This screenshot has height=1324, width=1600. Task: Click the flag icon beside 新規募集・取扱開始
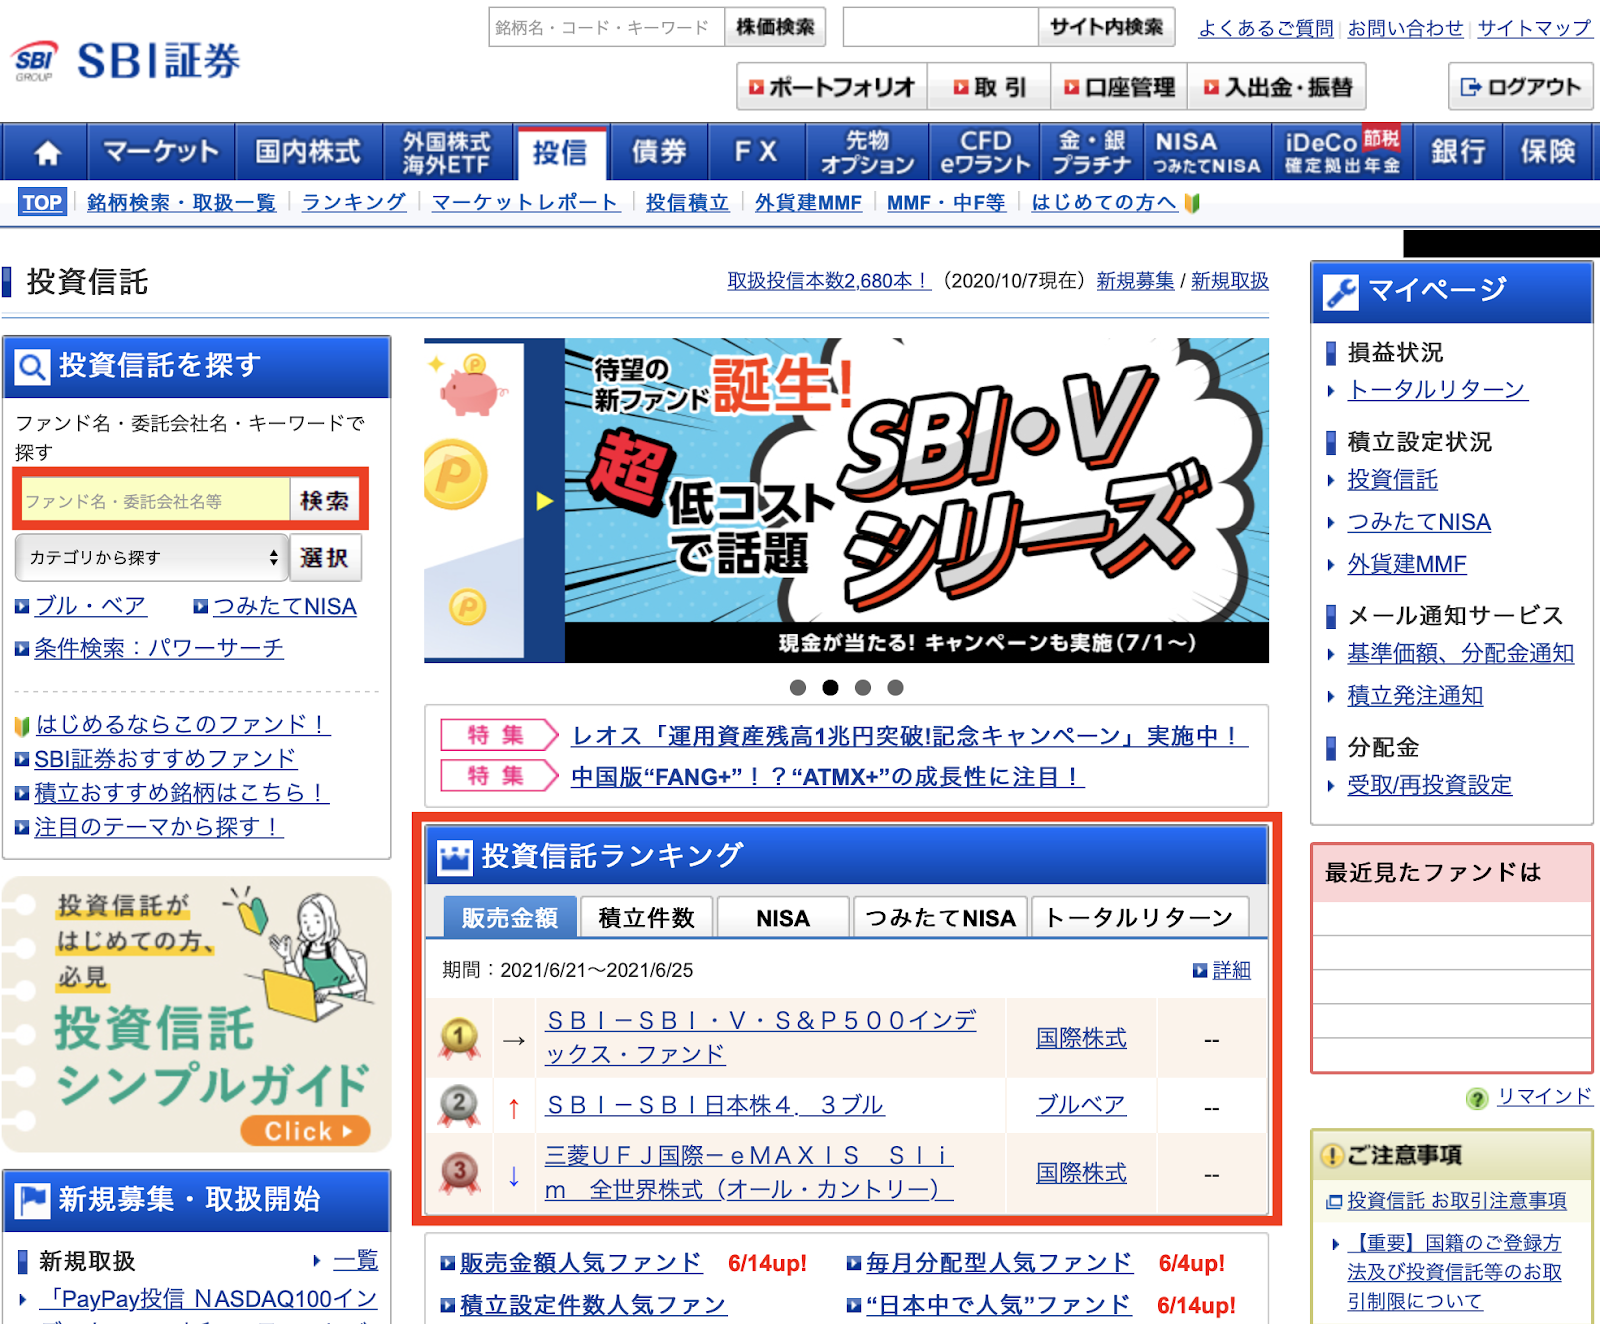point(33,1200)
